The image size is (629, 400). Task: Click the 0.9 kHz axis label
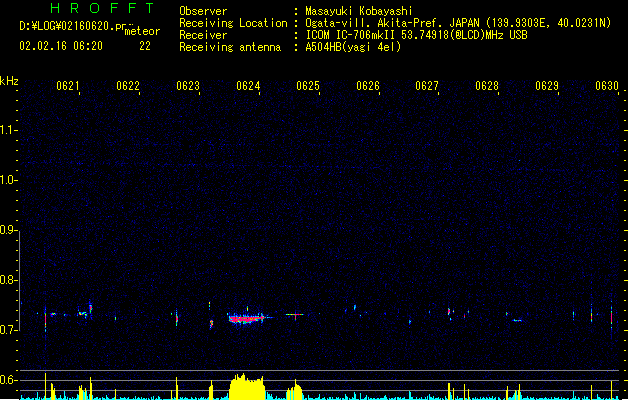click(8, 230)
